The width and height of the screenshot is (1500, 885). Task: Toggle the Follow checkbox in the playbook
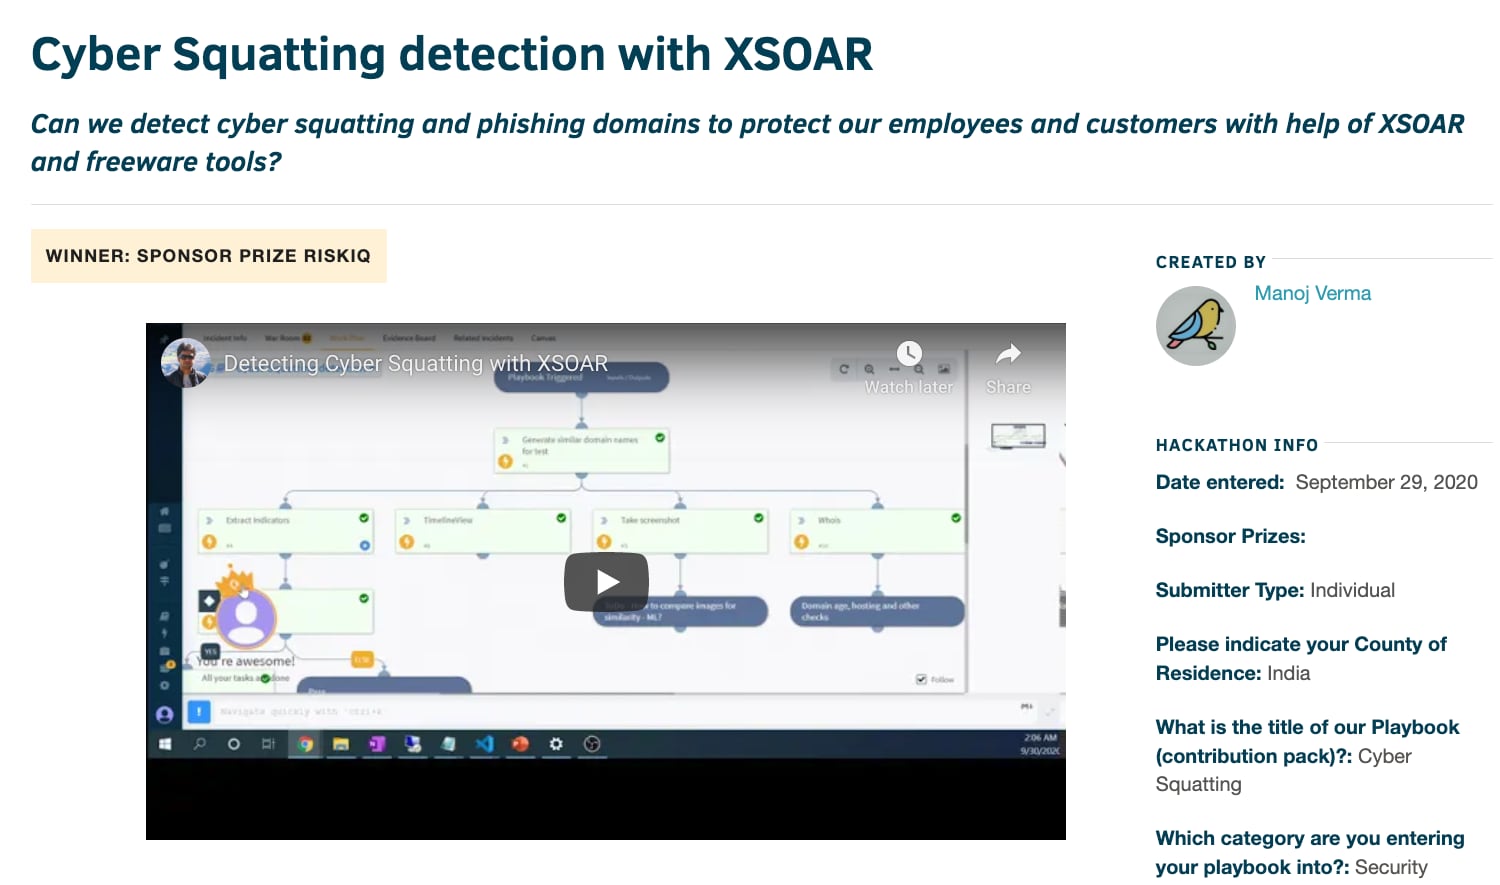click(921, 679)
